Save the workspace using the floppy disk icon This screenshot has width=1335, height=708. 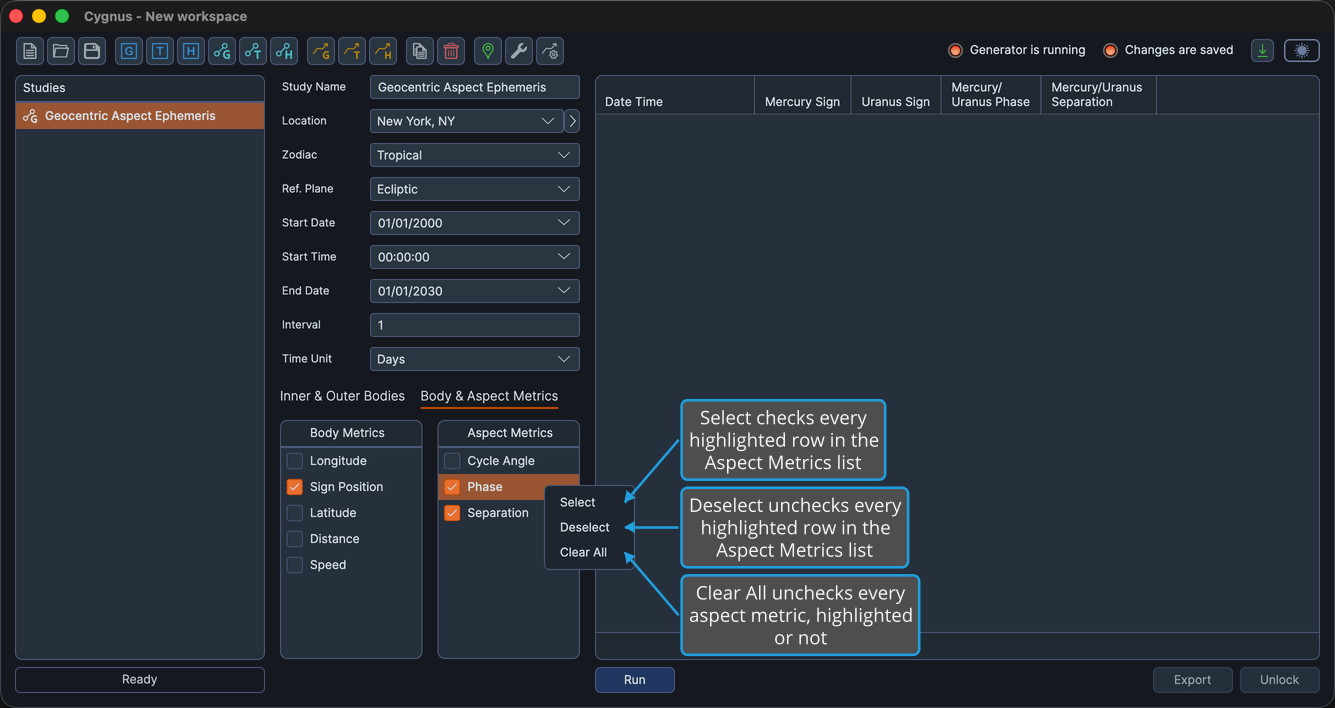coord(92,51)
